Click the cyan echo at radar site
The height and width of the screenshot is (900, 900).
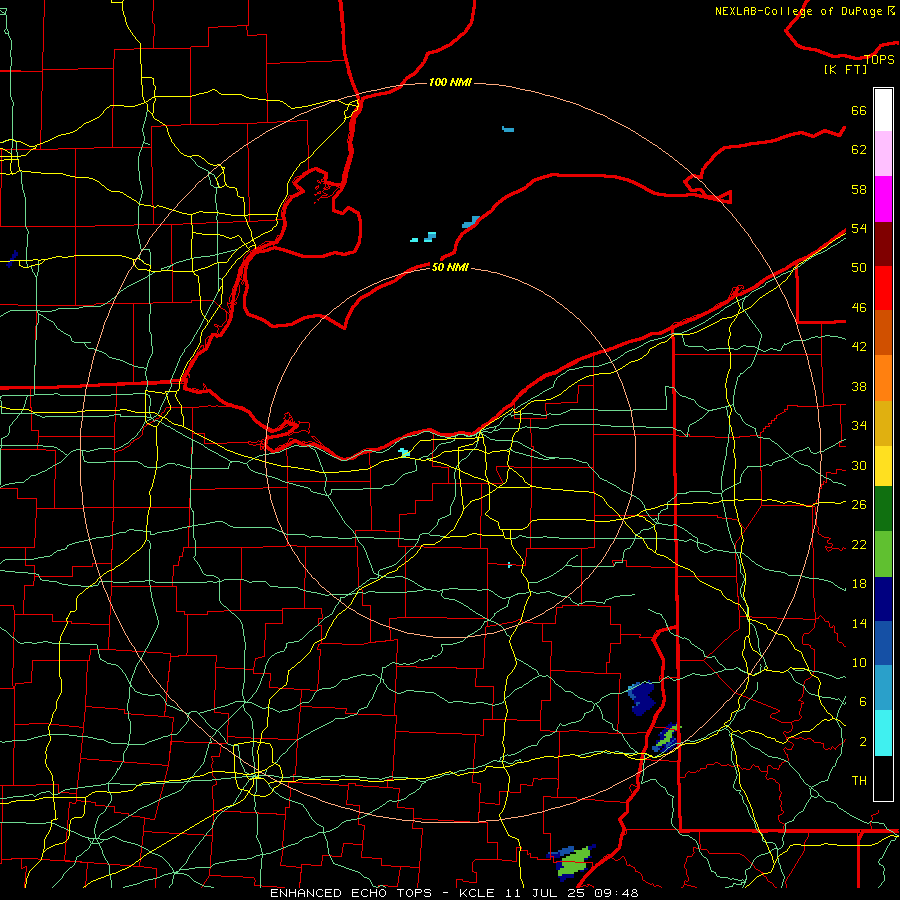pyautogui.click(x=404, y=453)
